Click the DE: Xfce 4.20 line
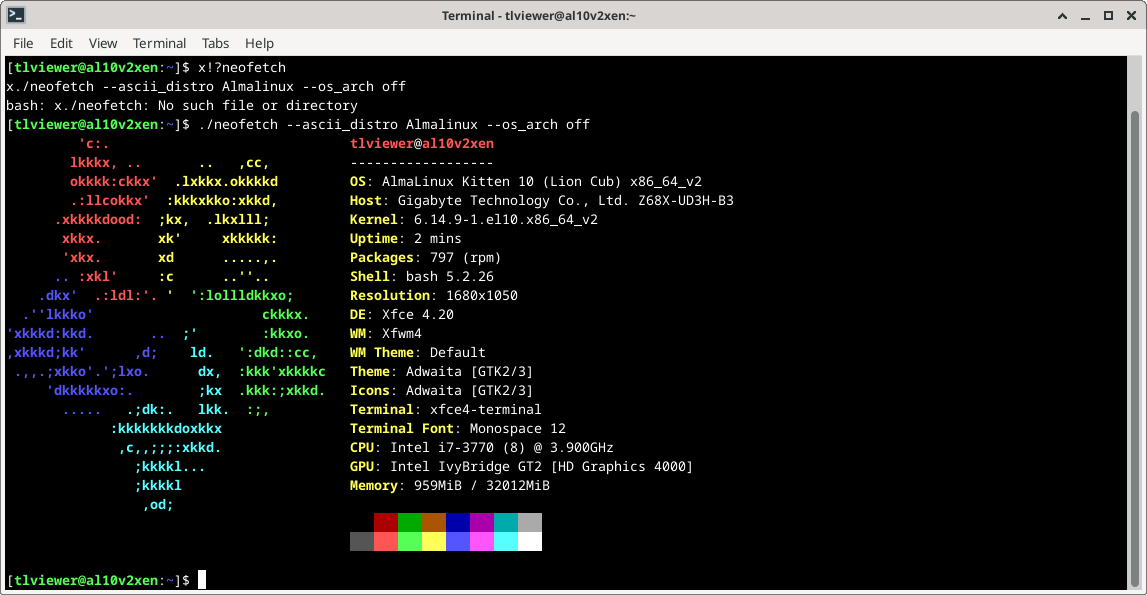The width and height of the screenshot is (1147, 595). tap(402, 315)
